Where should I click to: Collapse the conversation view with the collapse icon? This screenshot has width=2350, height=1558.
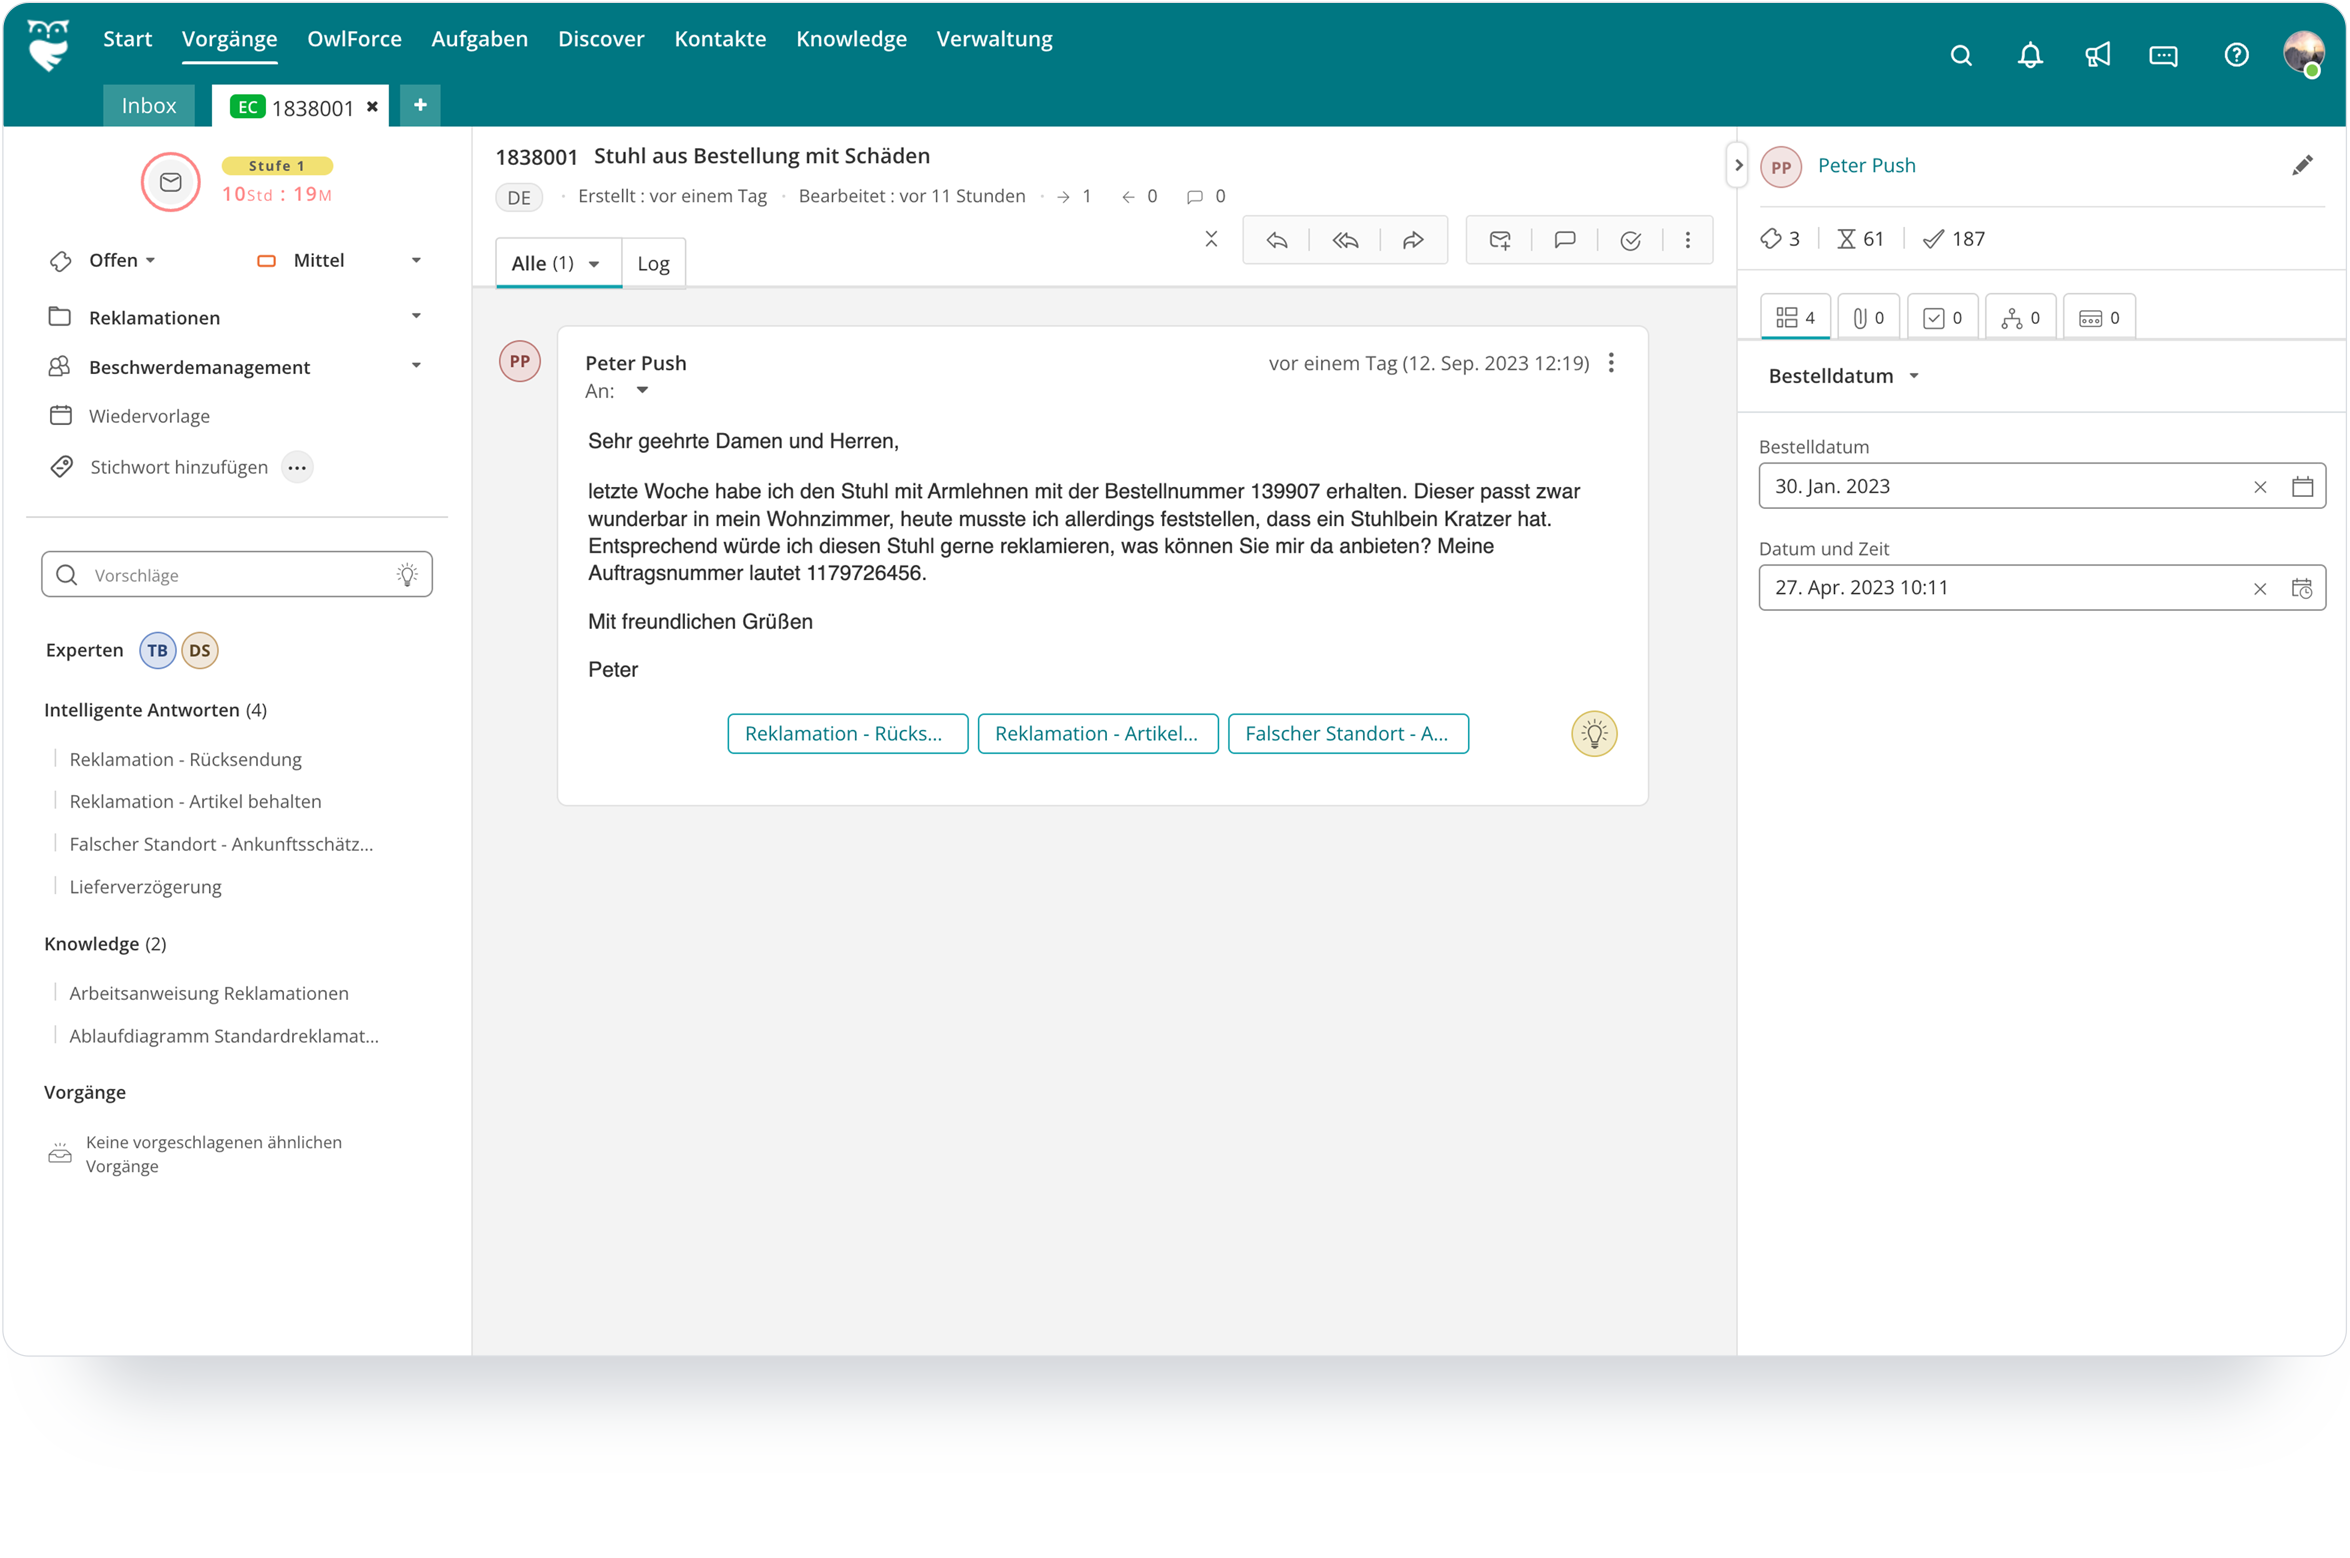coord(1211,240)
